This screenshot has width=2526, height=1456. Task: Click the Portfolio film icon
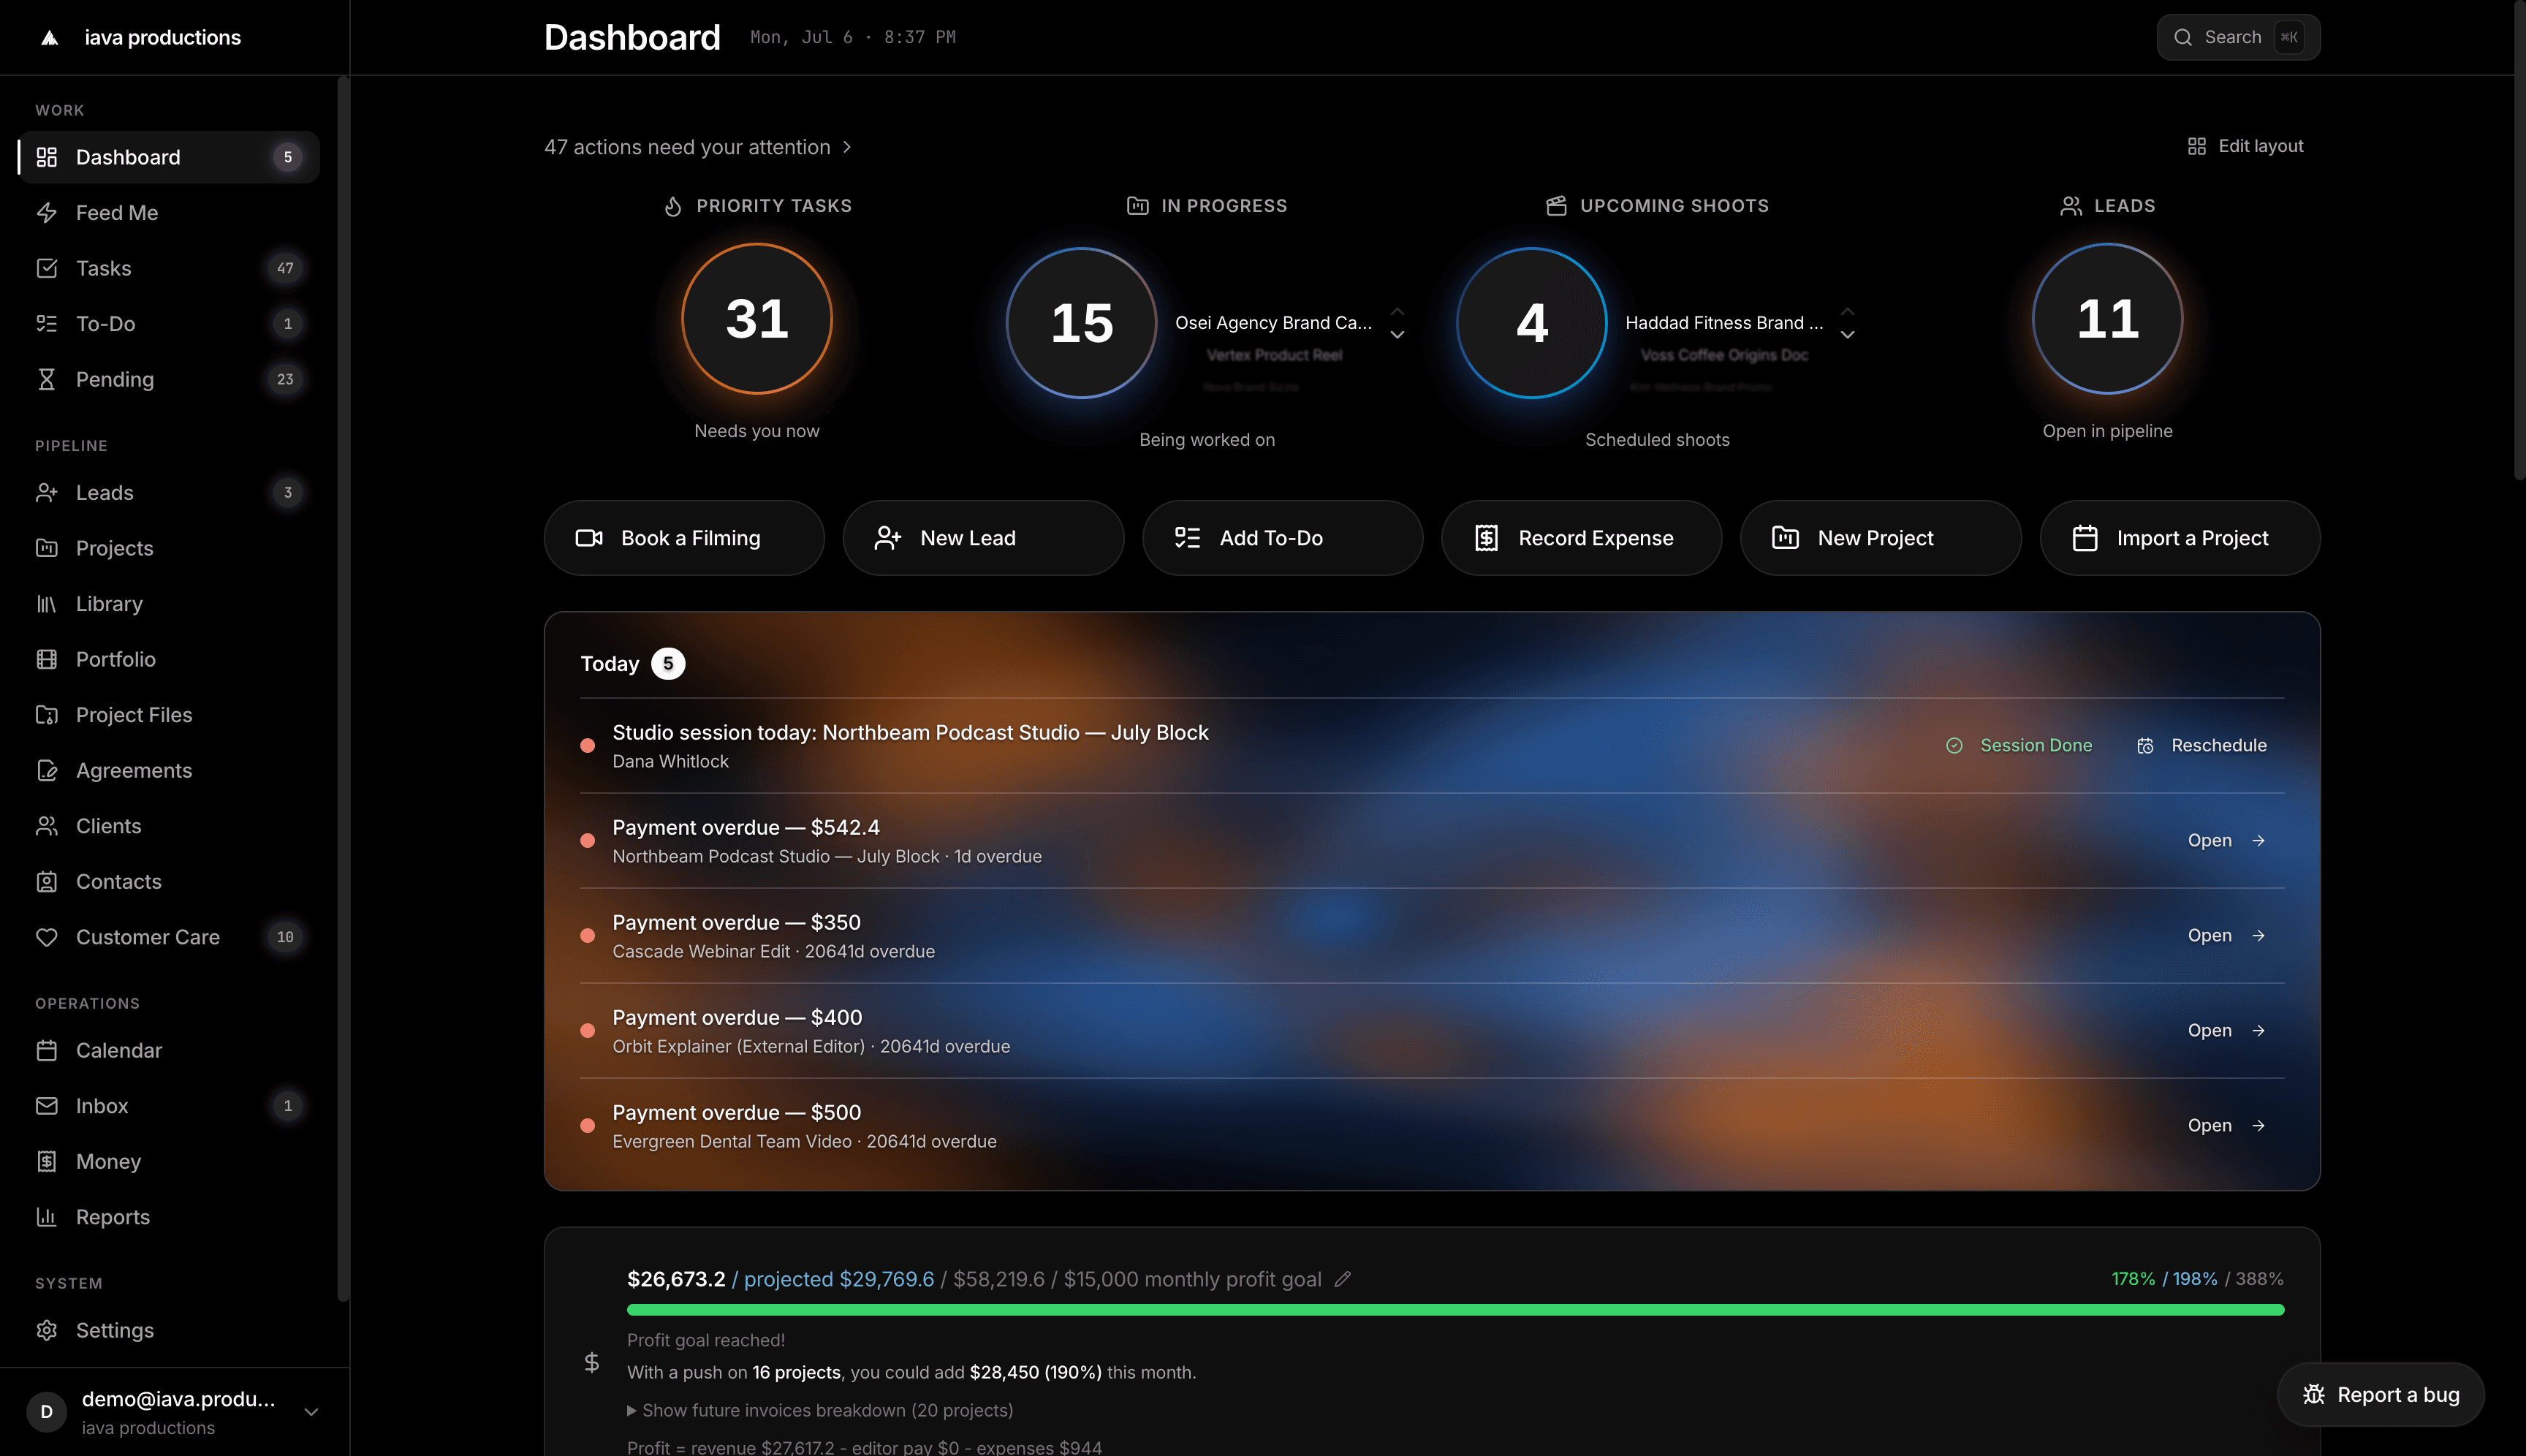(46, 659)
